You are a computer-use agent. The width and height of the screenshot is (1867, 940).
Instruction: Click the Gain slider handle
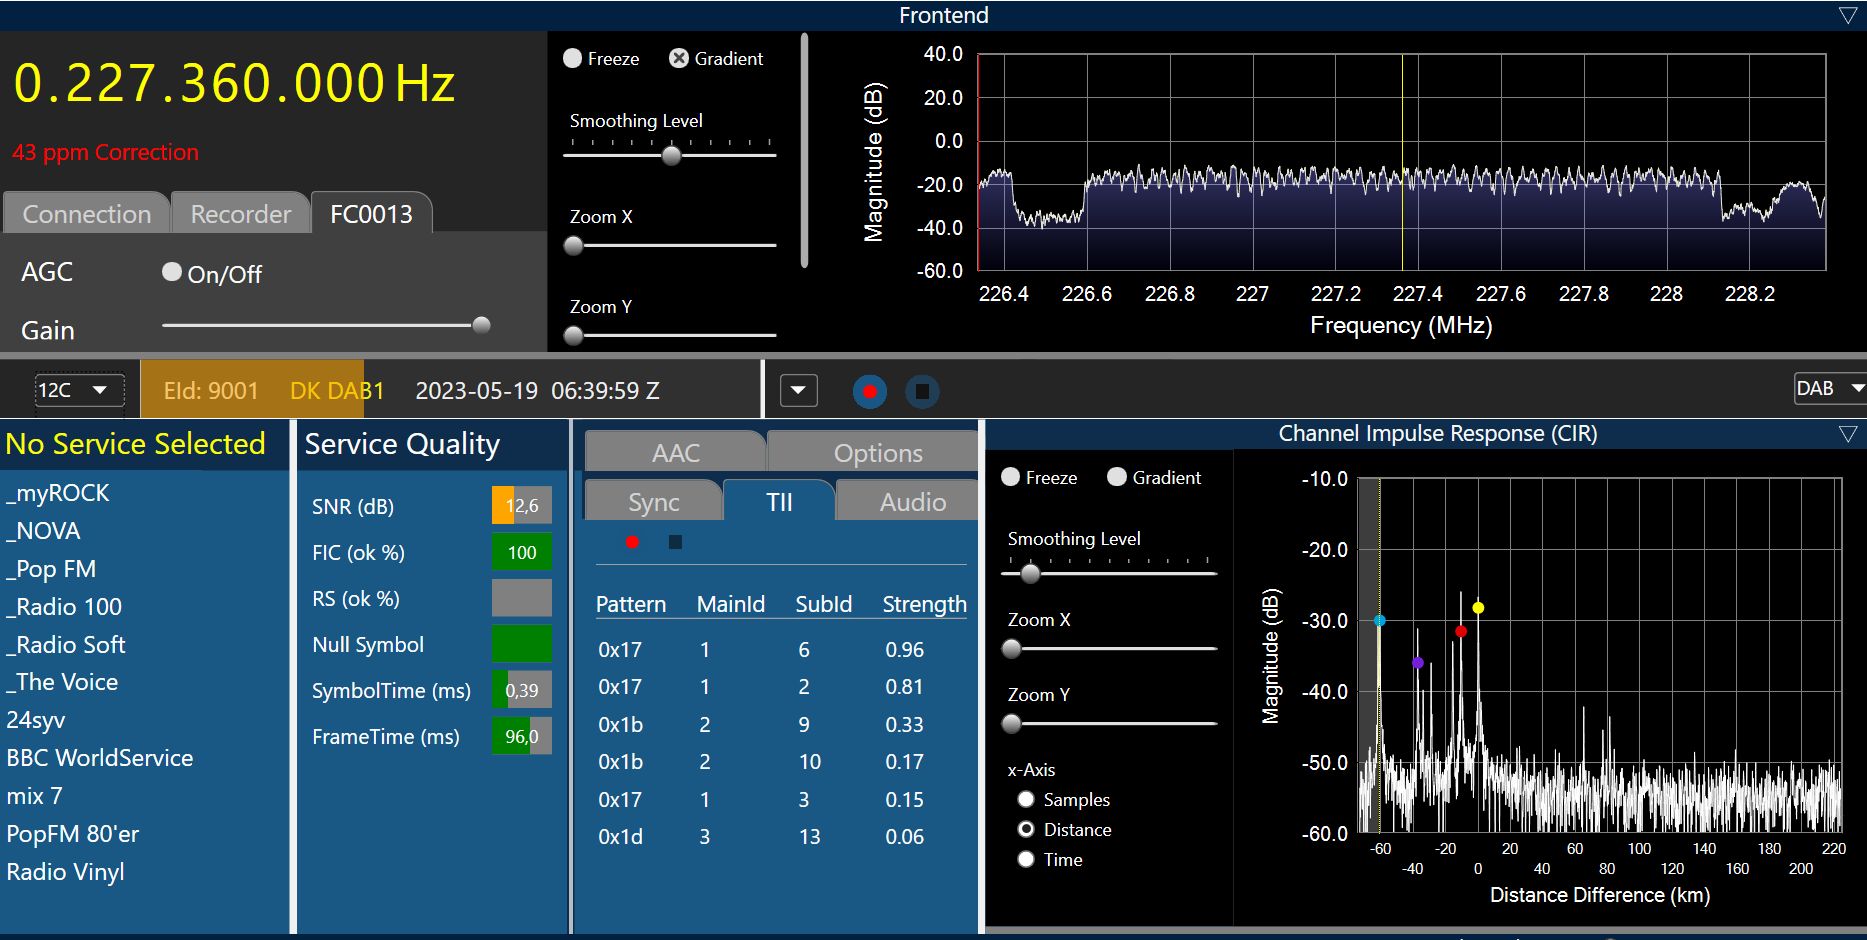[x=481, y=325]
